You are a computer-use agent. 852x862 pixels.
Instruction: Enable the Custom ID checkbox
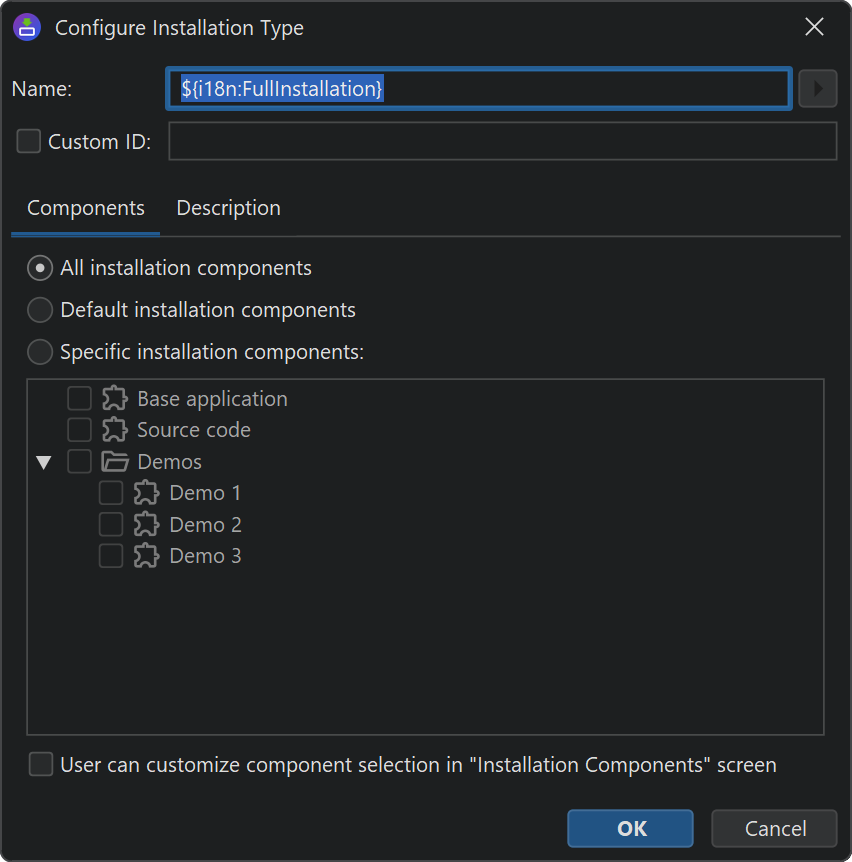coord(29,142)
